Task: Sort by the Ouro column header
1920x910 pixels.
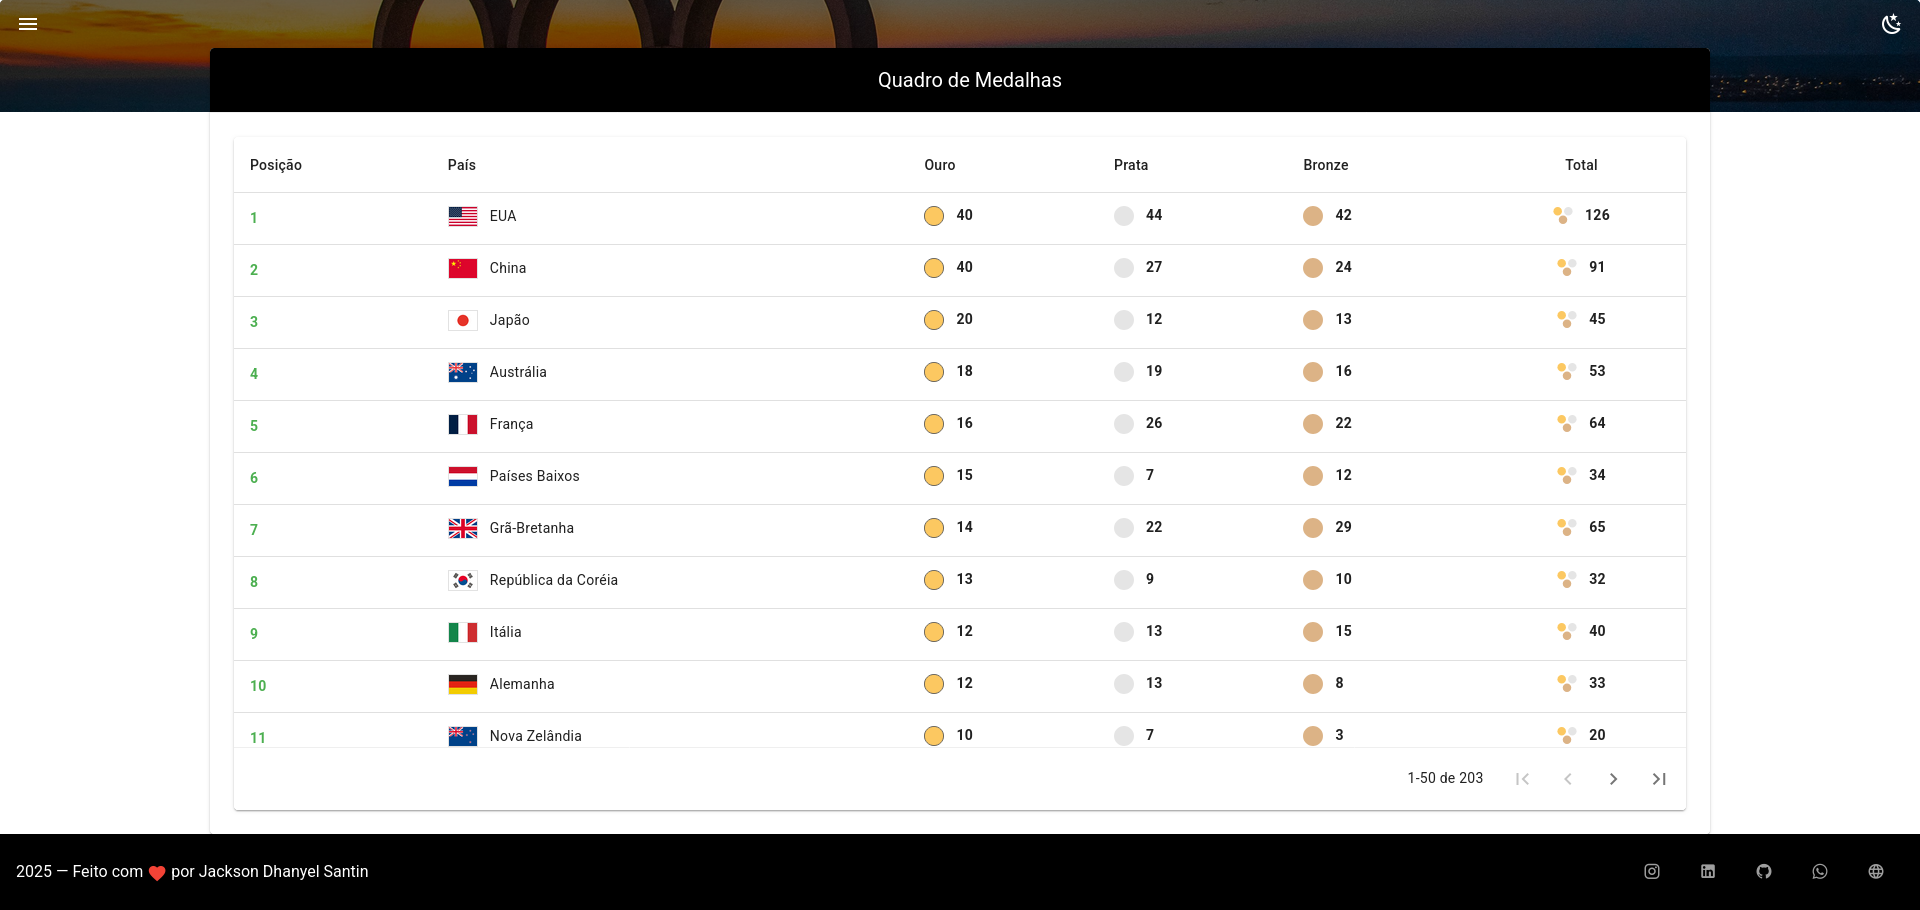Action: coord(939,165)
